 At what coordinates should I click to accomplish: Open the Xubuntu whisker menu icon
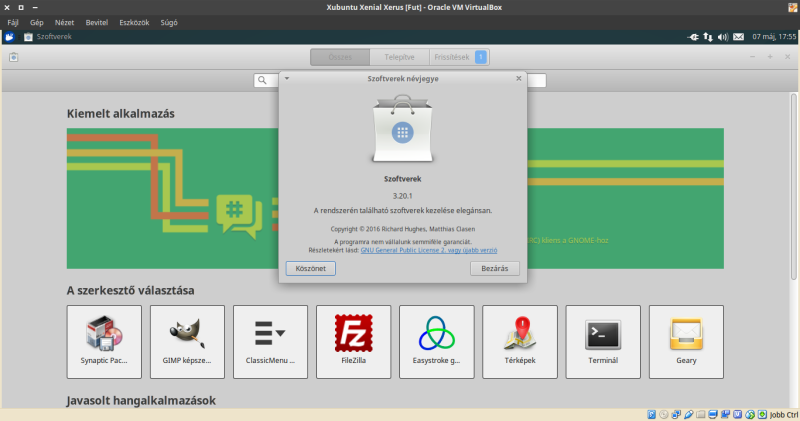tap(9, 37)
